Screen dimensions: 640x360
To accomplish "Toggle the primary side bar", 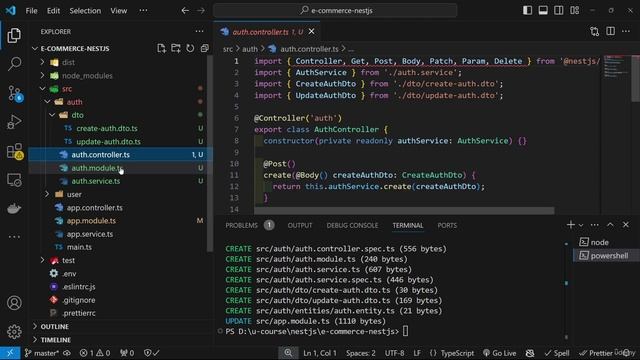I will [x=527, y=11].
